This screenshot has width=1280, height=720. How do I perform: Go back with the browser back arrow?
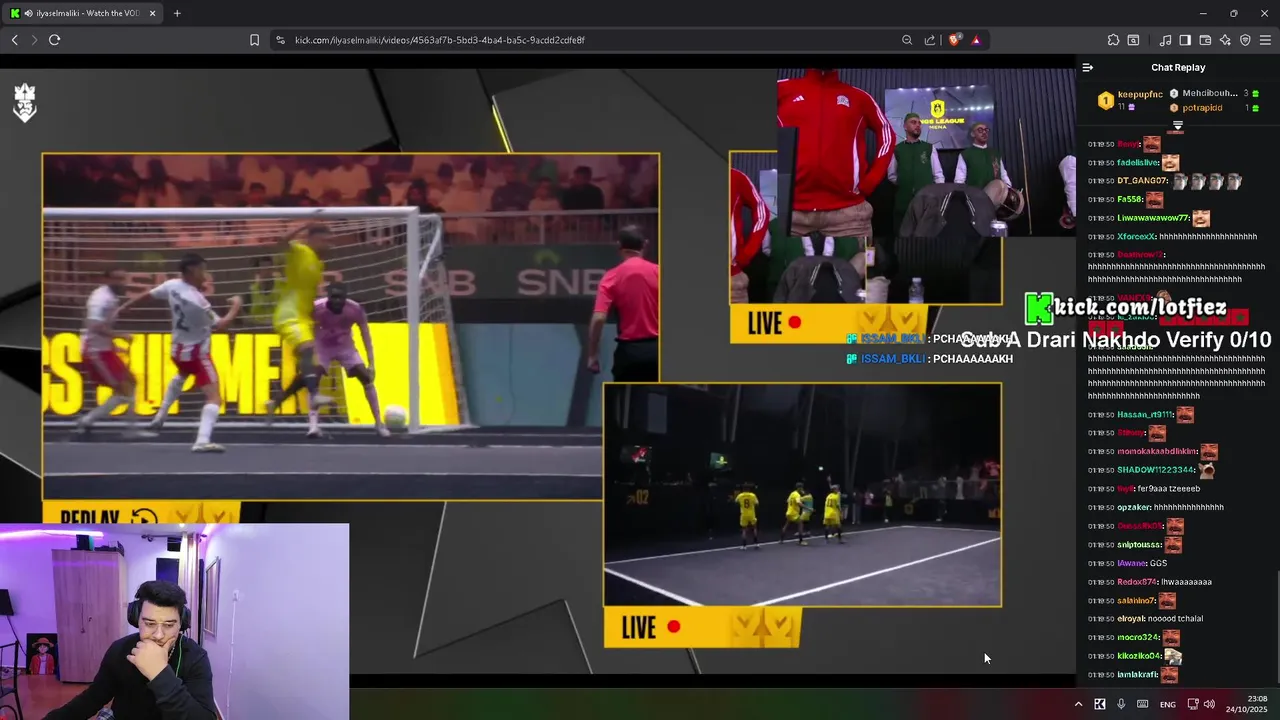[x=14, y=40]
